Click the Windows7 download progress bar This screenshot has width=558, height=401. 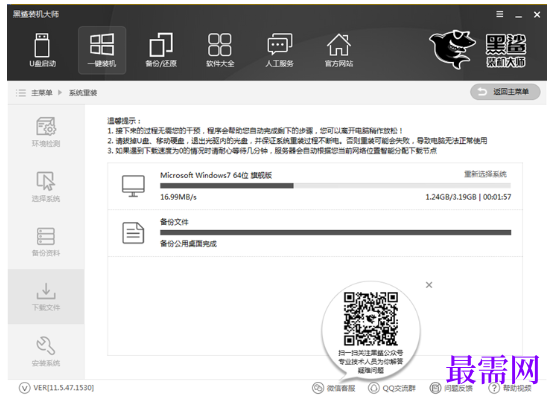(x=335, y=186)
